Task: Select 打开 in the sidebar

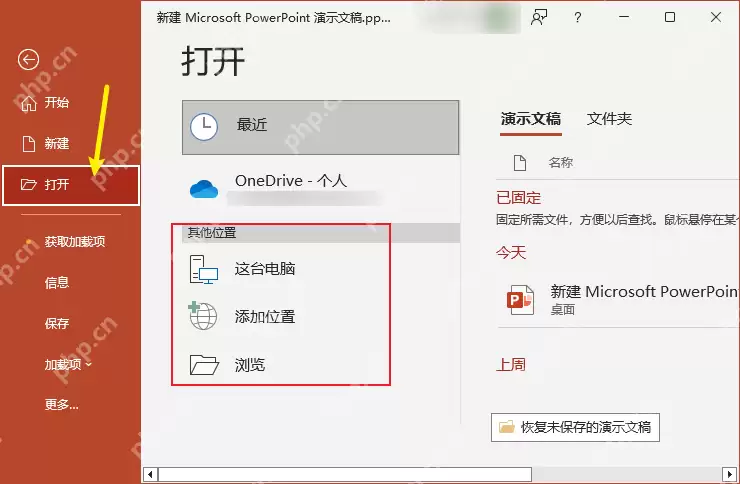Action: tap(71, 185)
